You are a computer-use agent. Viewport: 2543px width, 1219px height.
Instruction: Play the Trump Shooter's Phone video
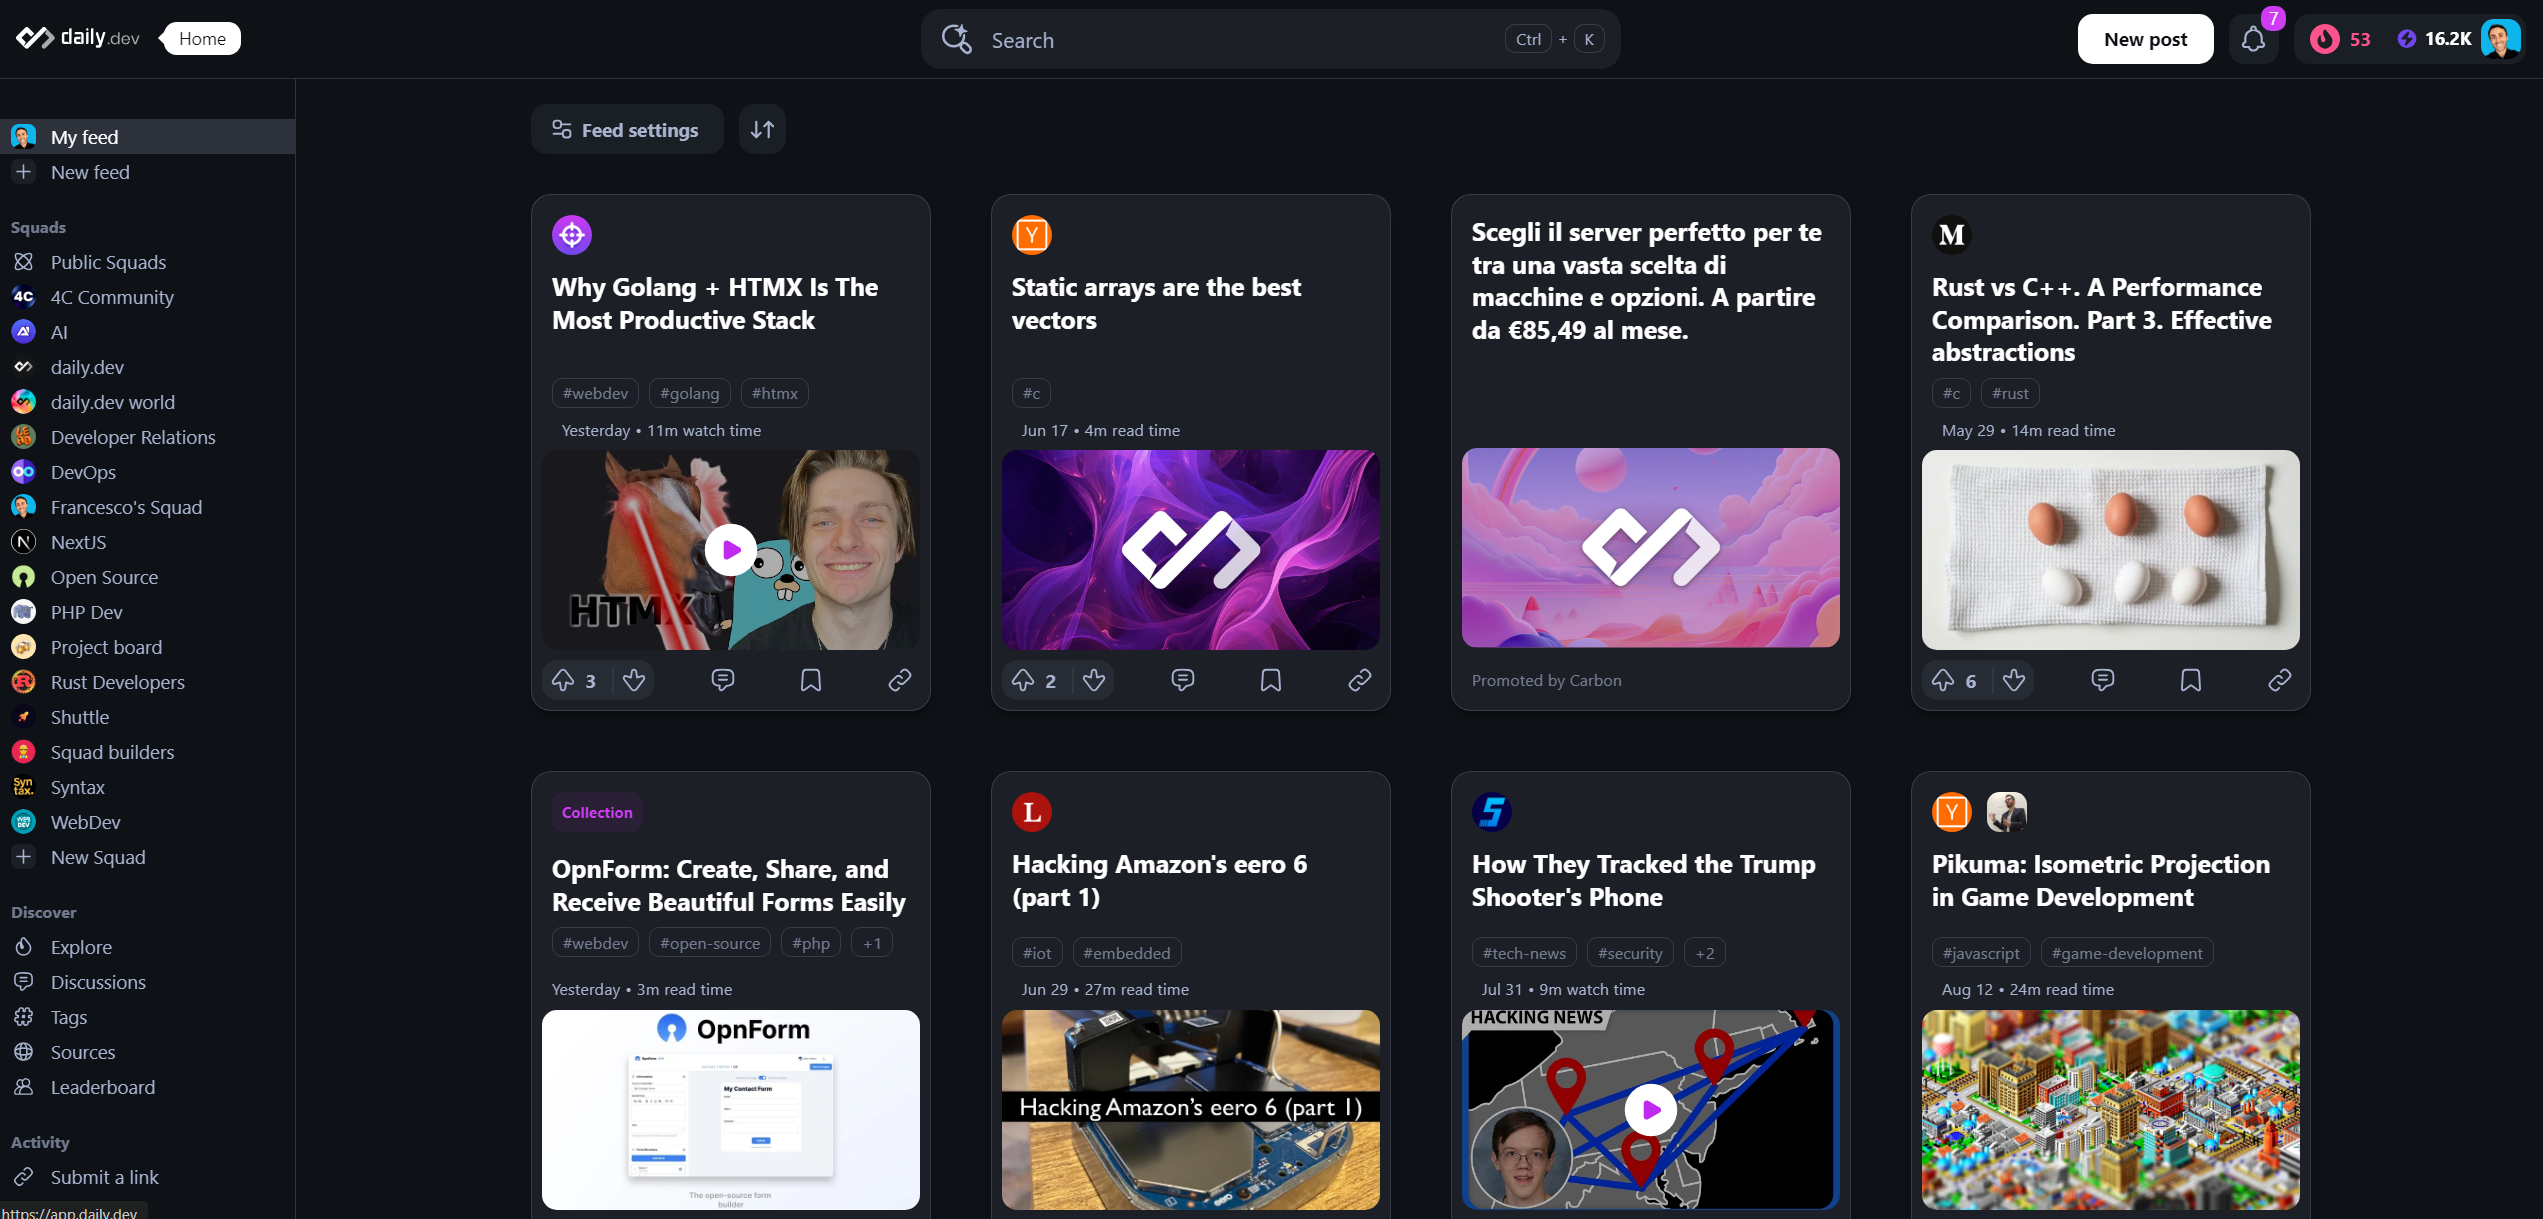pyautogui.click(x=1651, y=1110)
